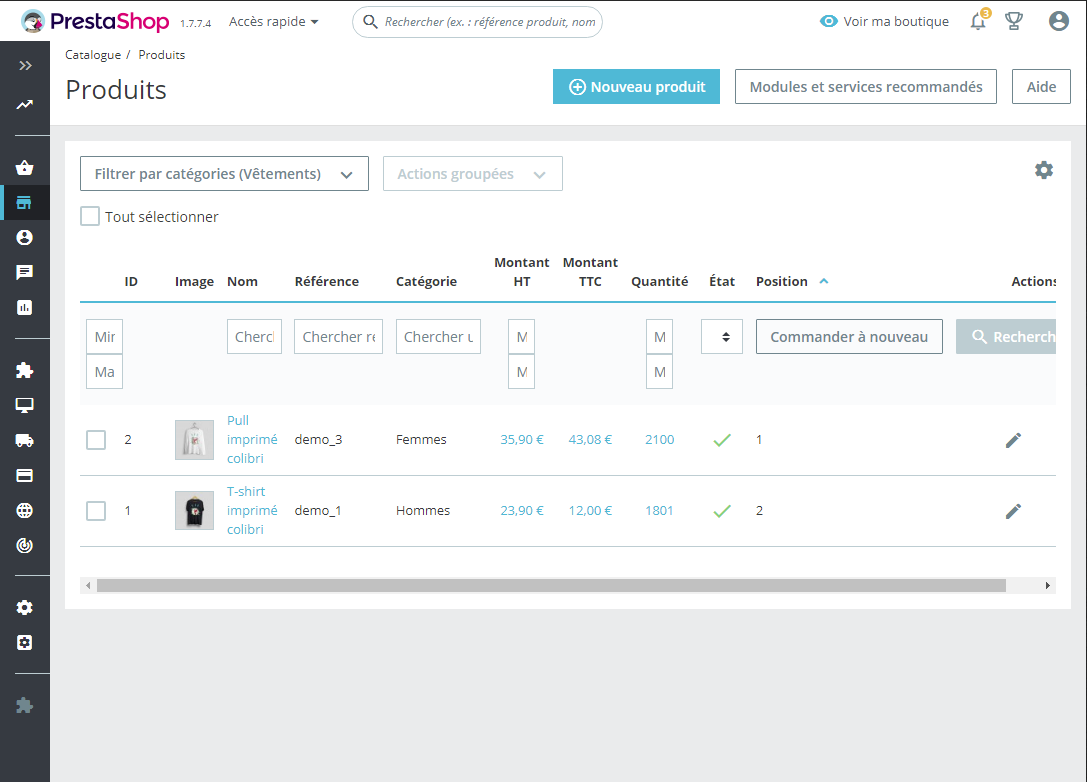Focus the Nom filter field
1087x782 pixels.
(x=254, y=337)
